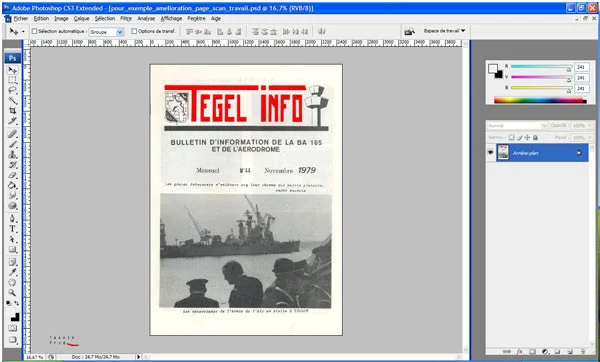The image size is (600, 362).
Task: Select the History Brush tool
Action: tap(13, 165)
